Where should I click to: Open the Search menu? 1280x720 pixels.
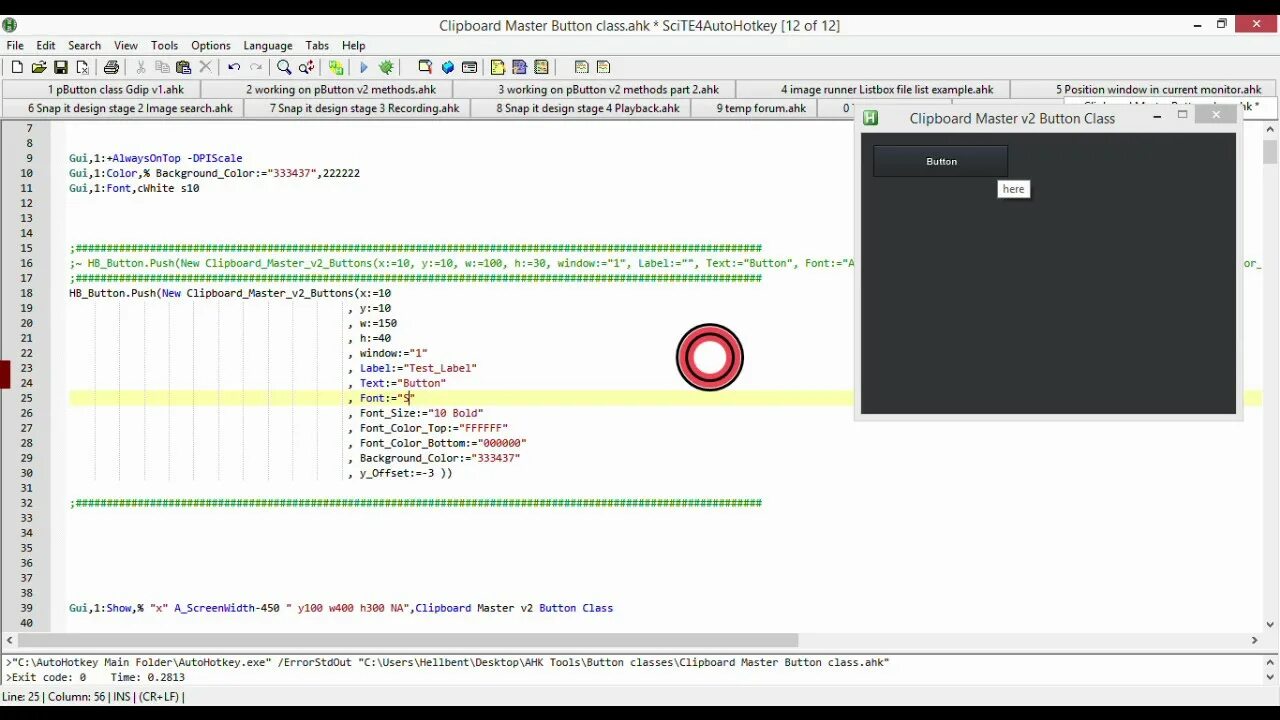pyautogui.click(x=84, y=45)
